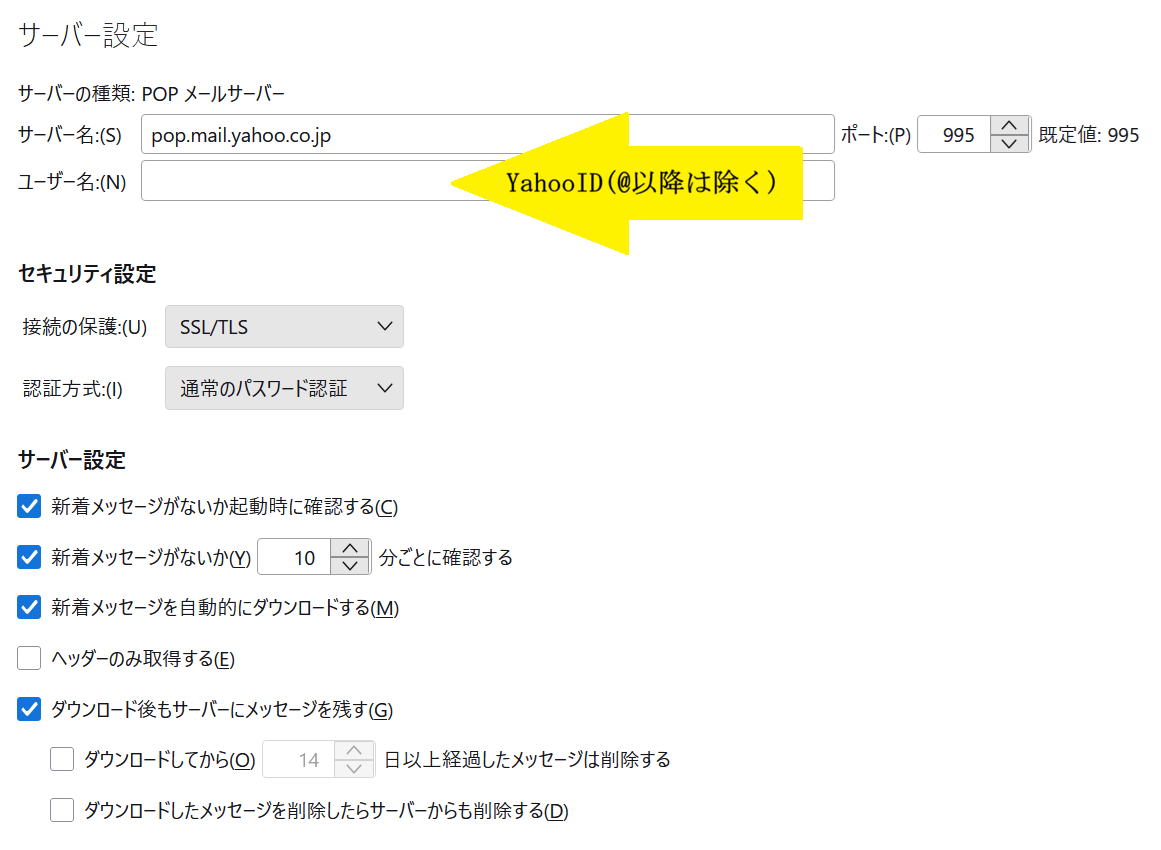This screenshot has width=1161, height=850.
Task: Click the ポート number field showing 995
Action: (x=955, y=135)
